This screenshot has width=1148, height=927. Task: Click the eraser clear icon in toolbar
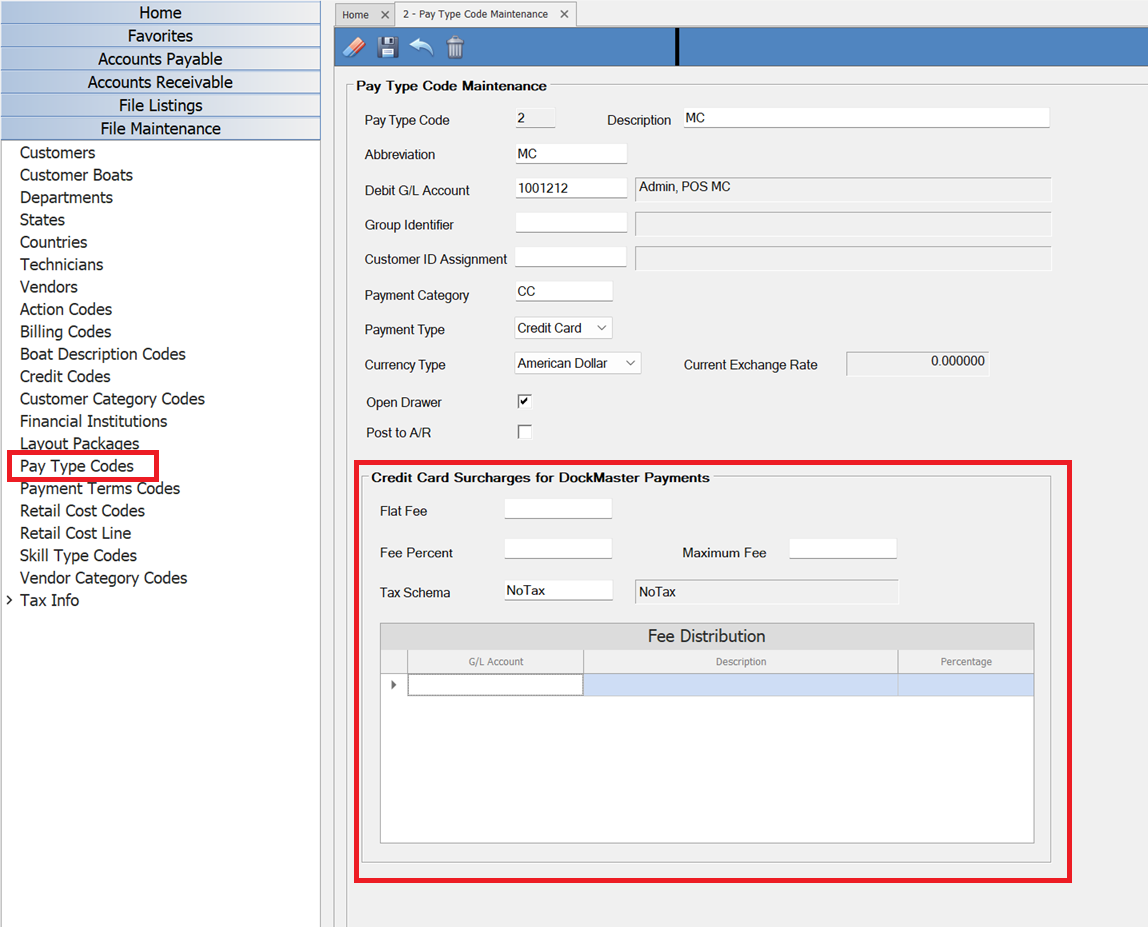(354, 47)
